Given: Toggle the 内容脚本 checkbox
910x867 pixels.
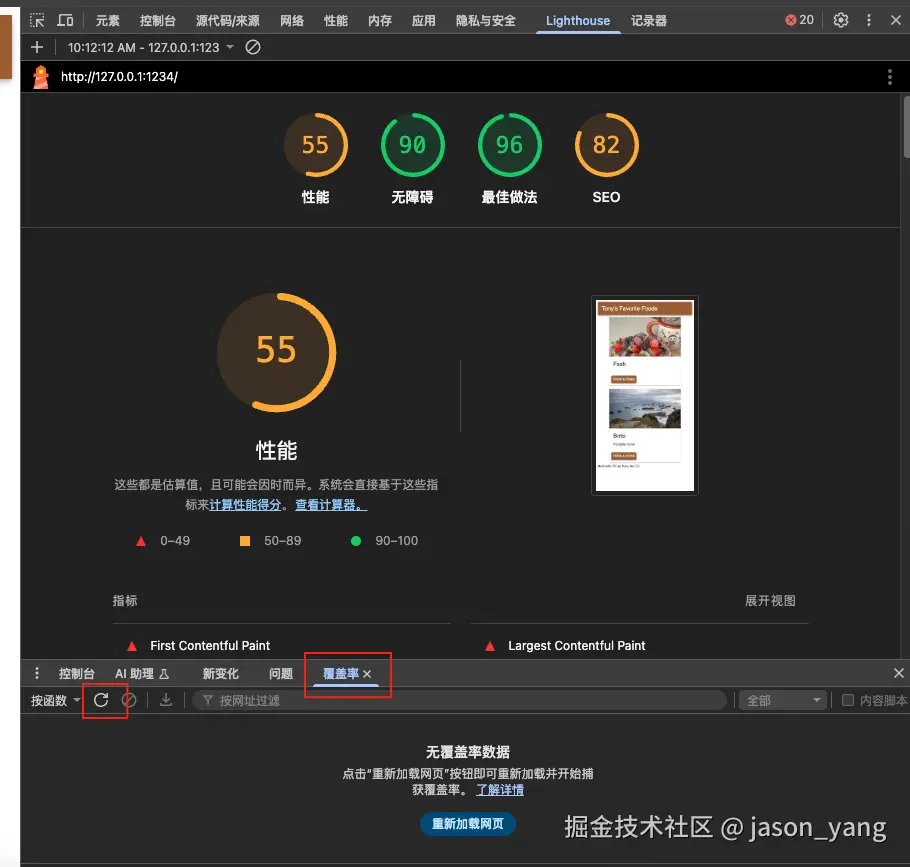Looking at the screenshot, I should (x=847, y=700).
